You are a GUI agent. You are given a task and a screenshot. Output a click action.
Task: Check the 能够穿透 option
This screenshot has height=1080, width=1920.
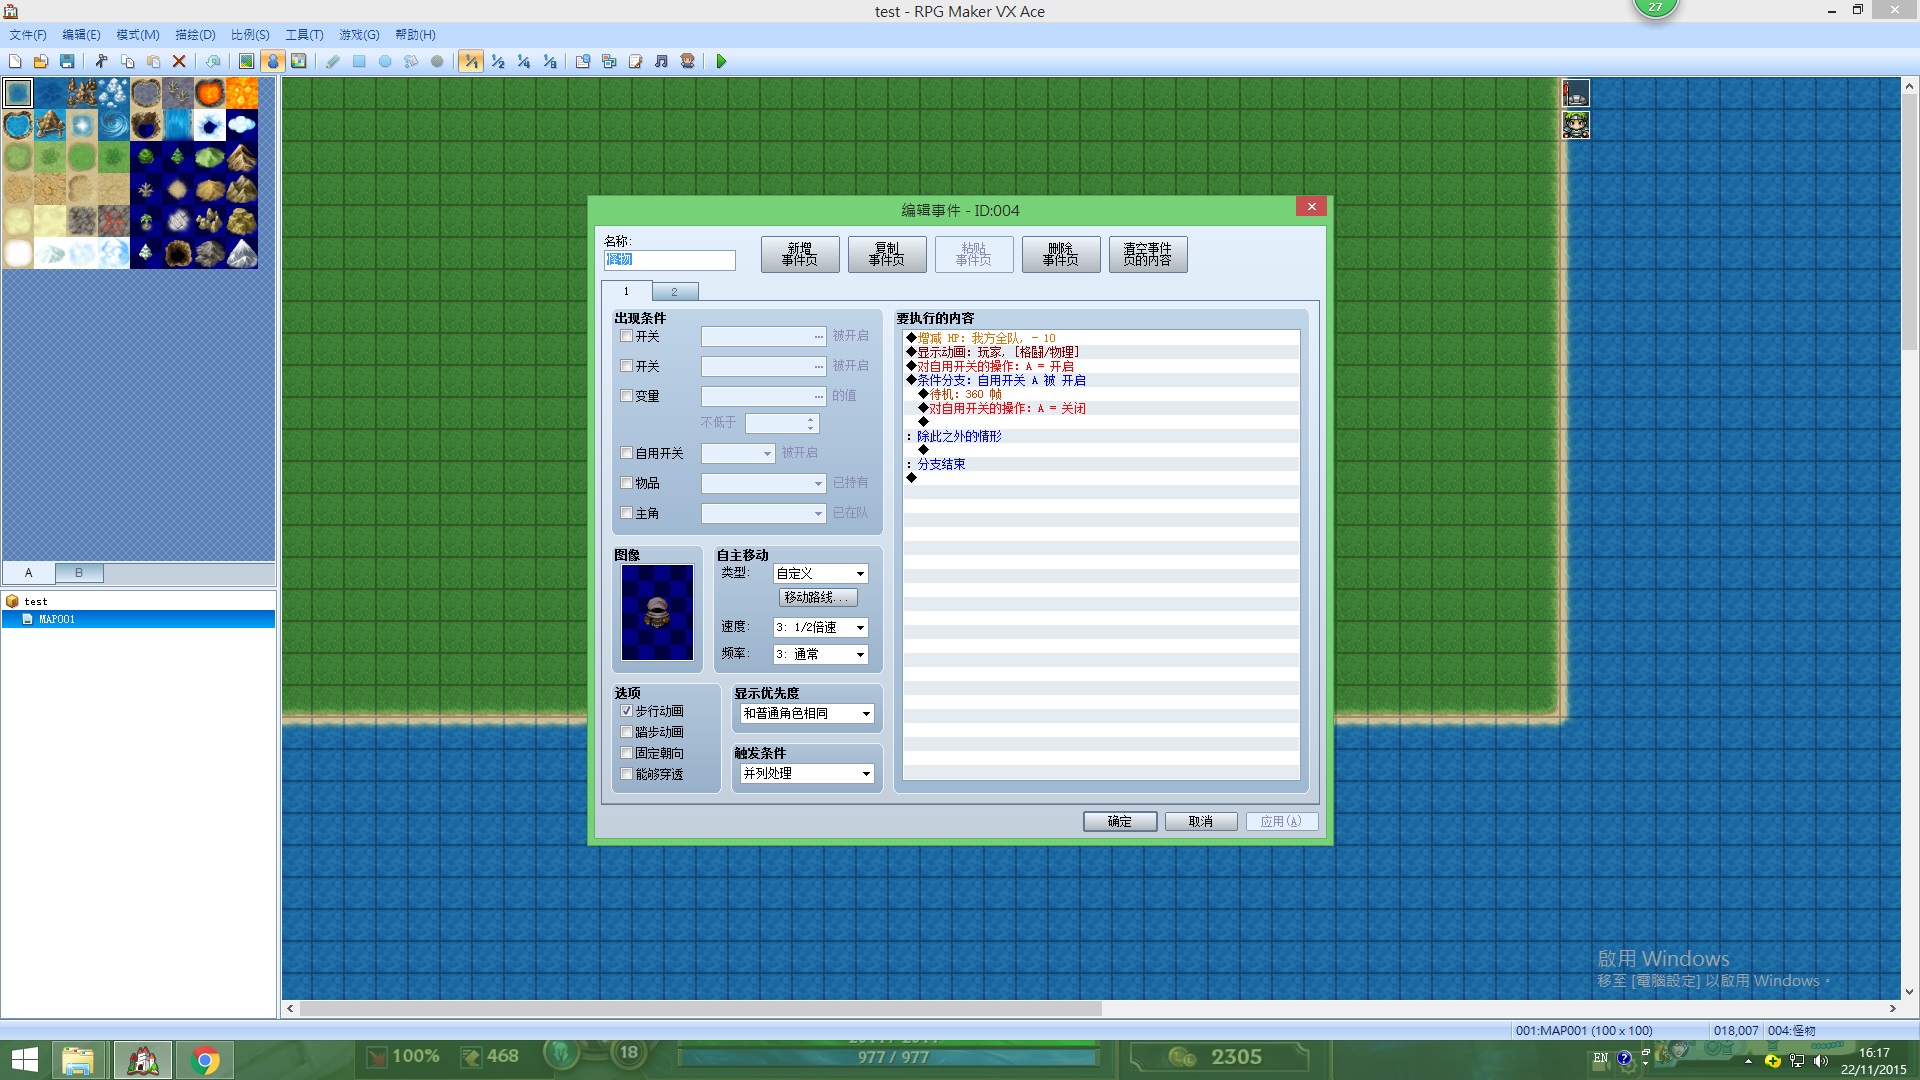pyautogui.click(x=627, y=774)
